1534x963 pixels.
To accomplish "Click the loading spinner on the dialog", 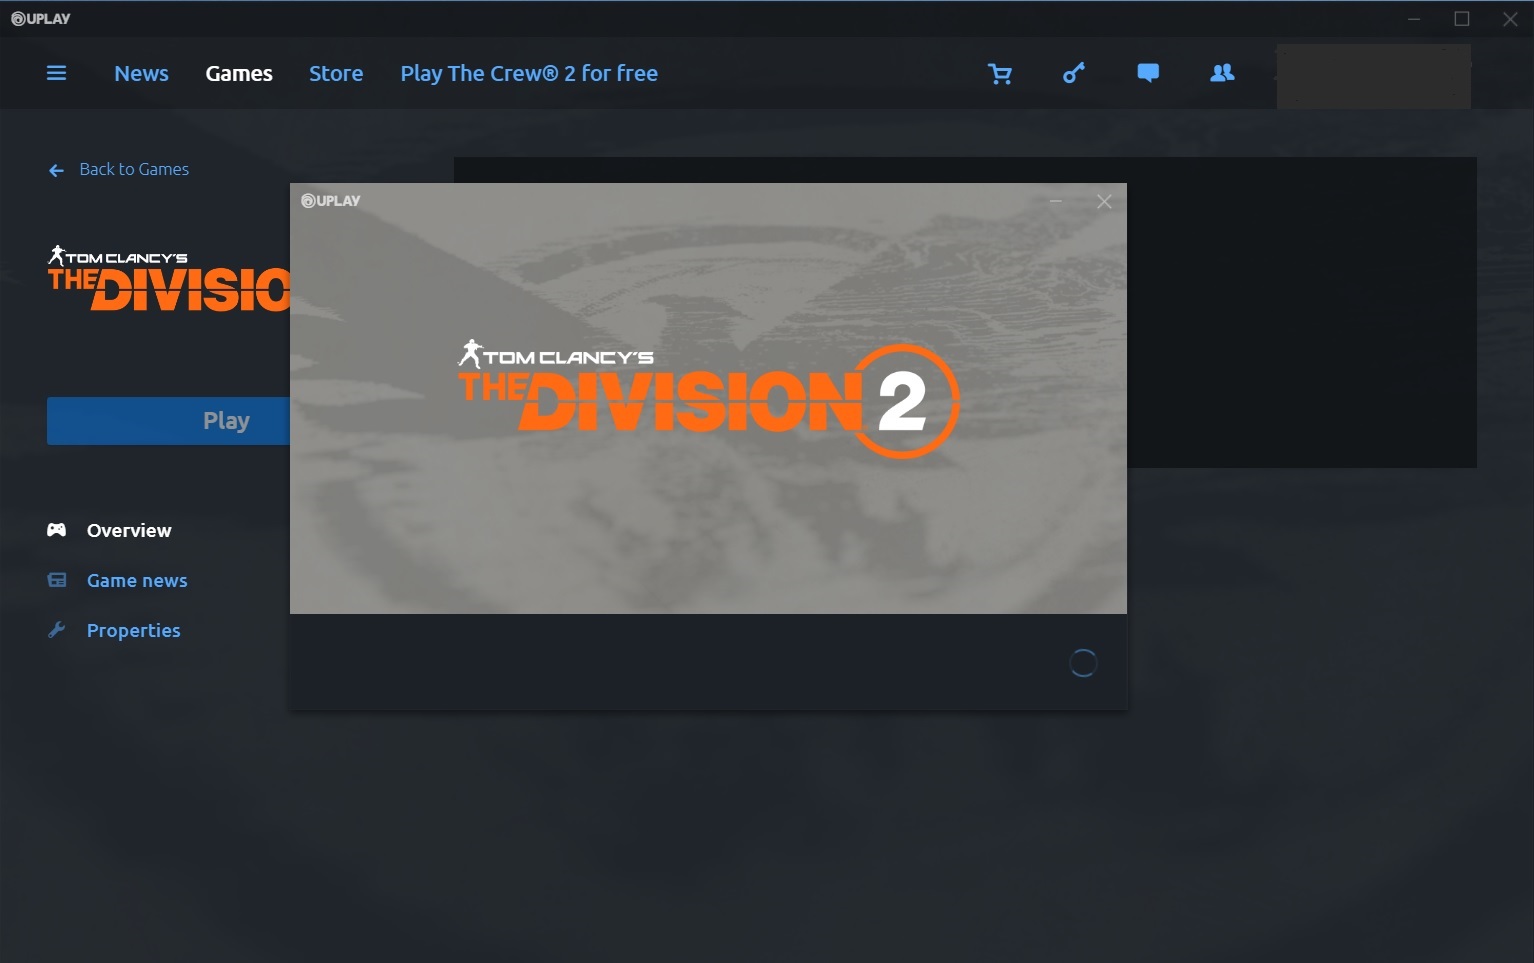I will point(1083,662).
